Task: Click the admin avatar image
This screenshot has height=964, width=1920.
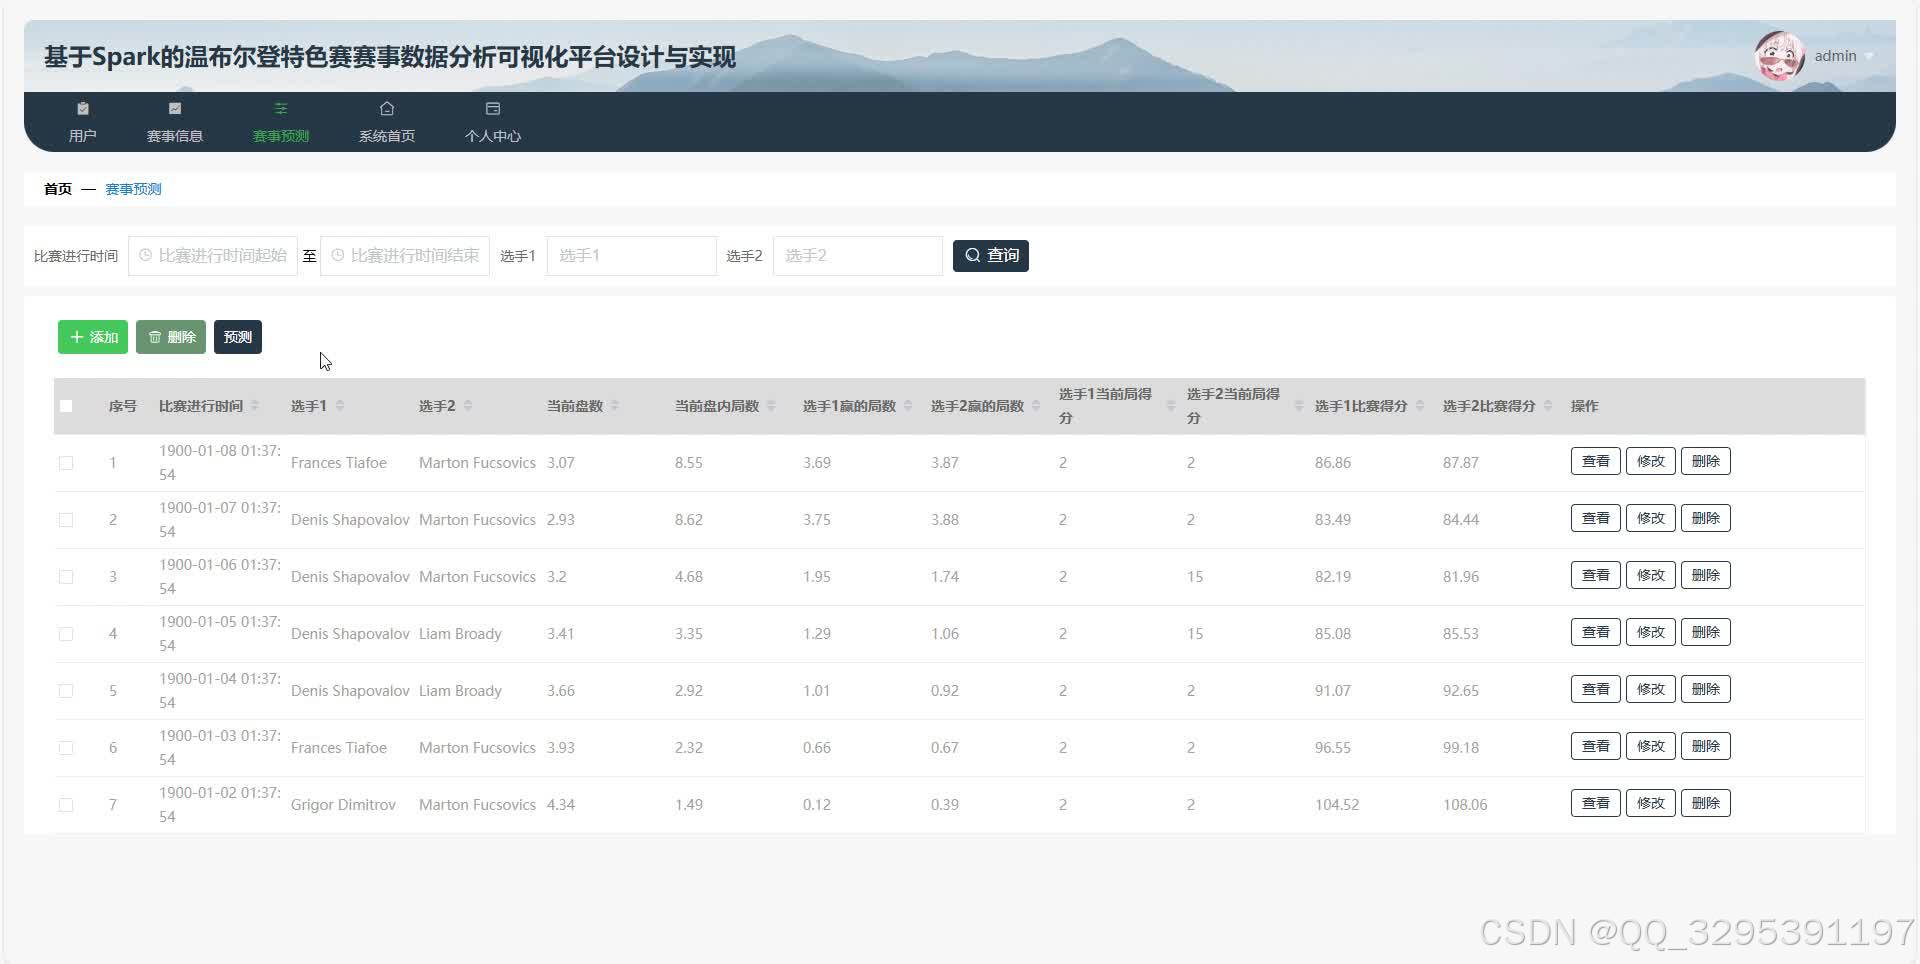Action: (1779, 56)
